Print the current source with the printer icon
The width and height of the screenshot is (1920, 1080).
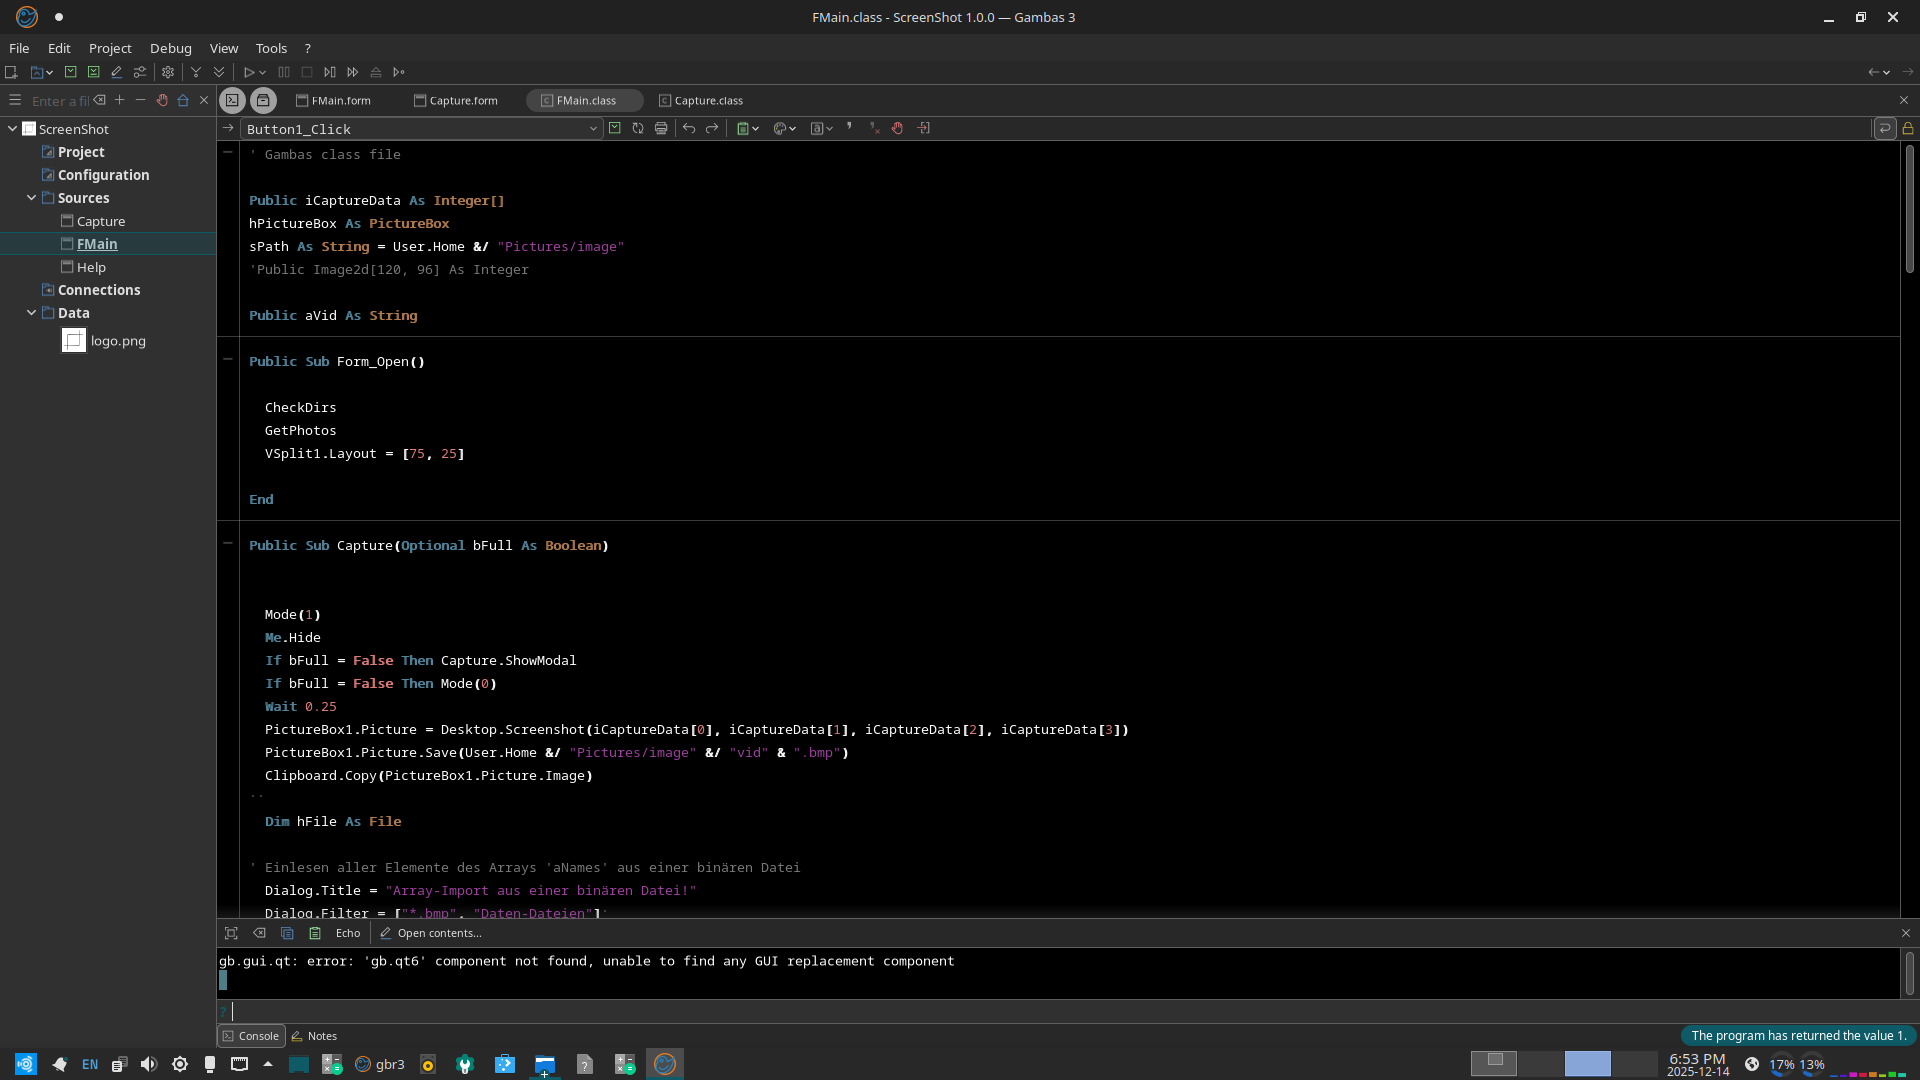coord(660,128)
